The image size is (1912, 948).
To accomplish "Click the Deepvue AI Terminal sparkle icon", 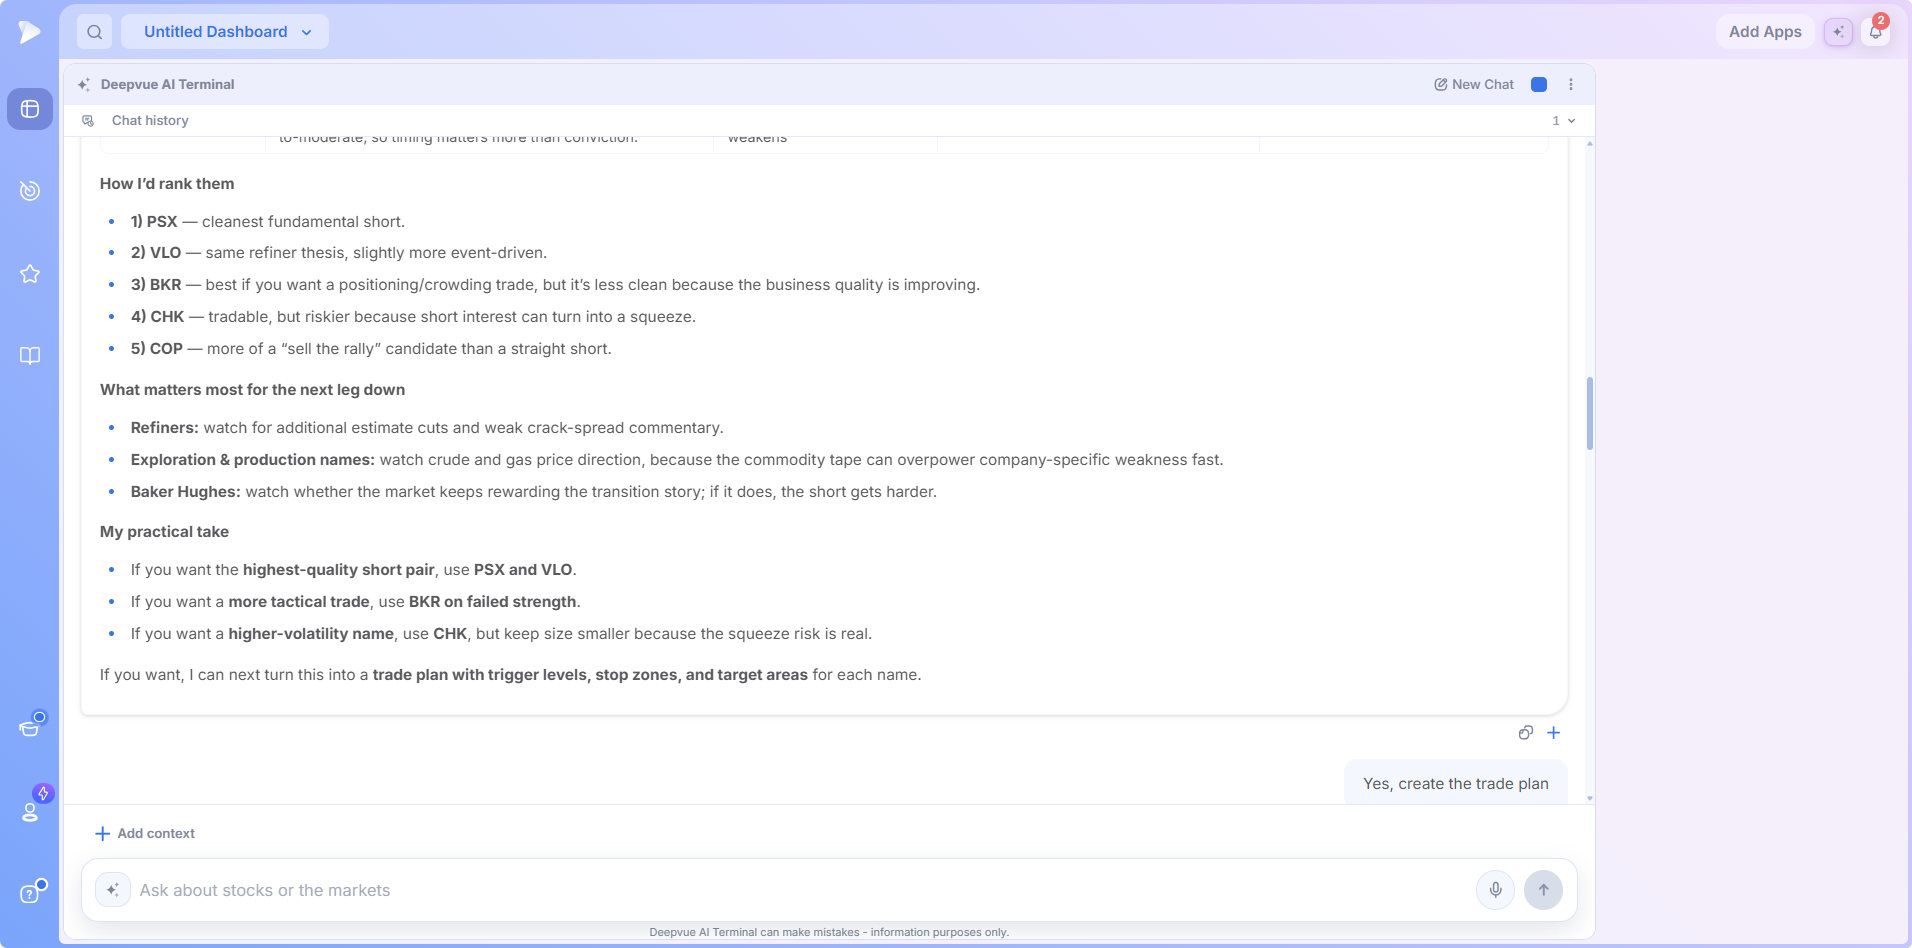I will click(x=84, y=85).
